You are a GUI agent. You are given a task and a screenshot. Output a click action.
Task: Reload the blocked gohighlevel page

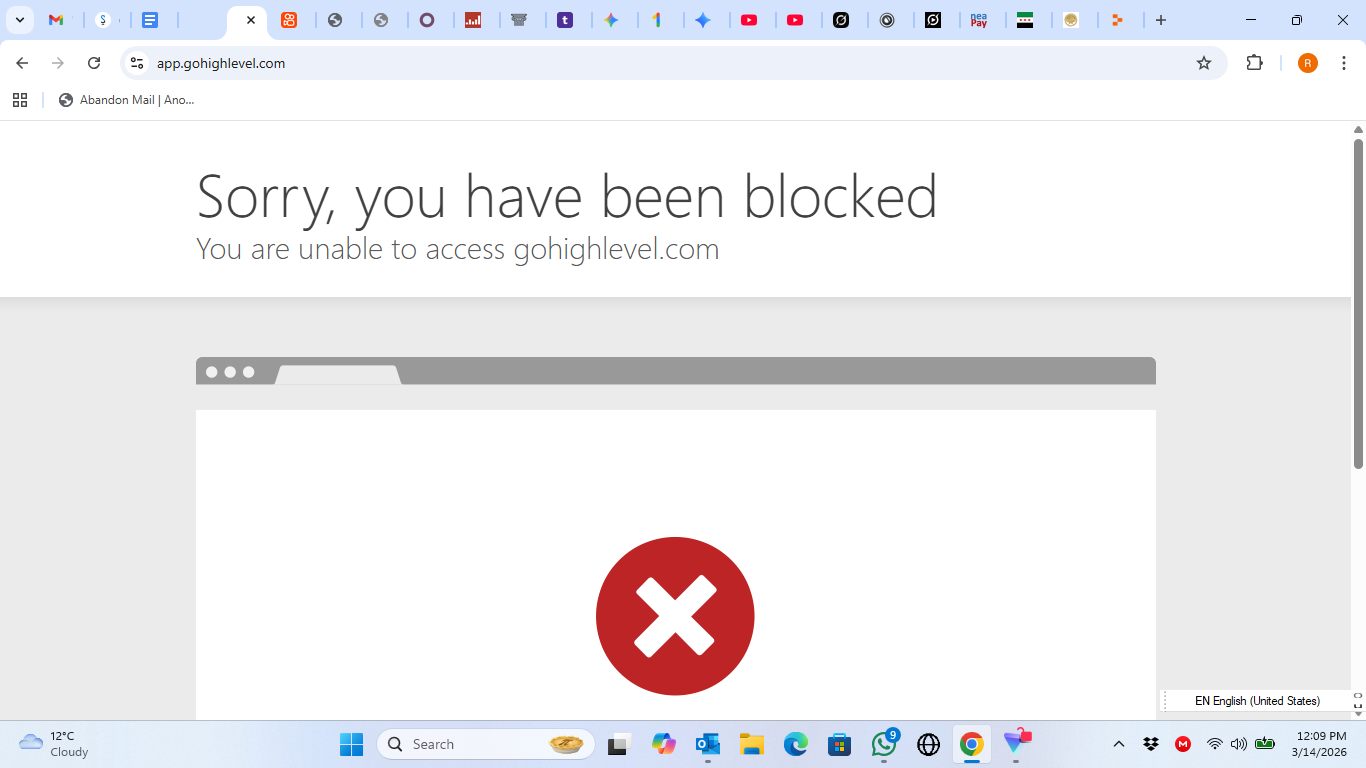point(94,63)
